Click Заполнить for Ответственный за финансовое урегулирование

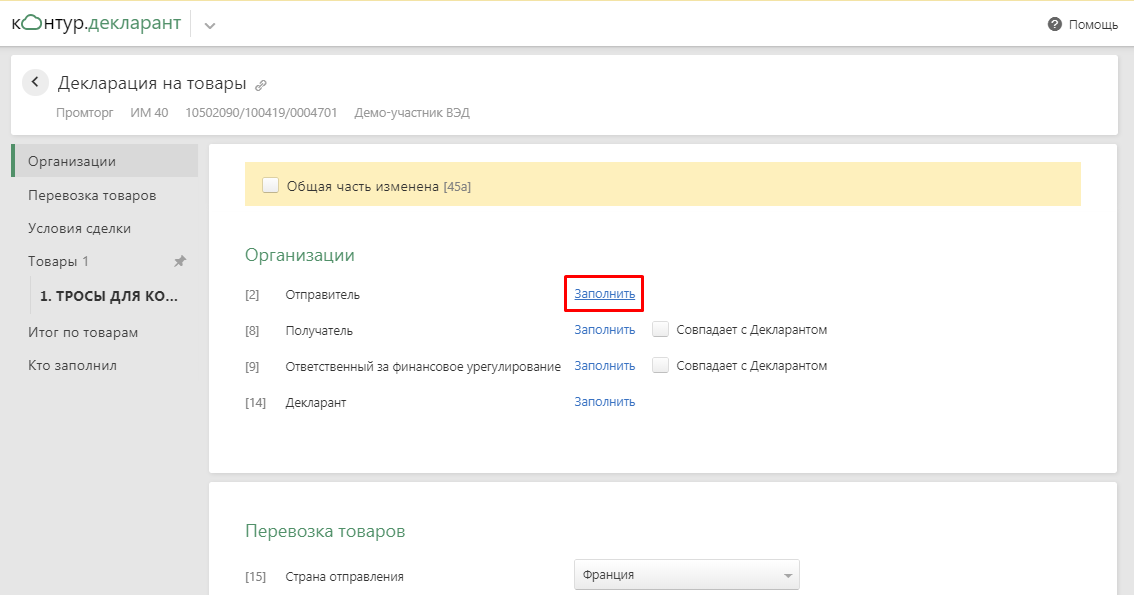(605, 366)
